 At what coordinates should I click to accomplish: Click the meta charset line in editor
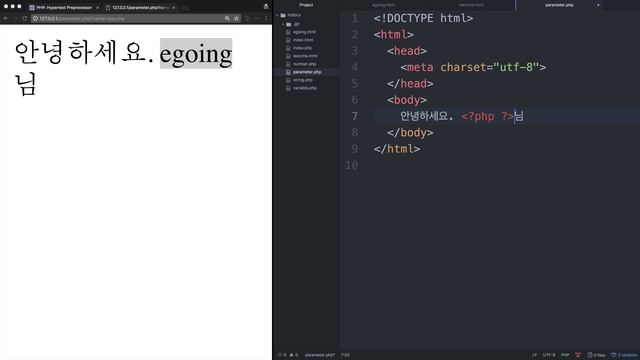[473, 67]
